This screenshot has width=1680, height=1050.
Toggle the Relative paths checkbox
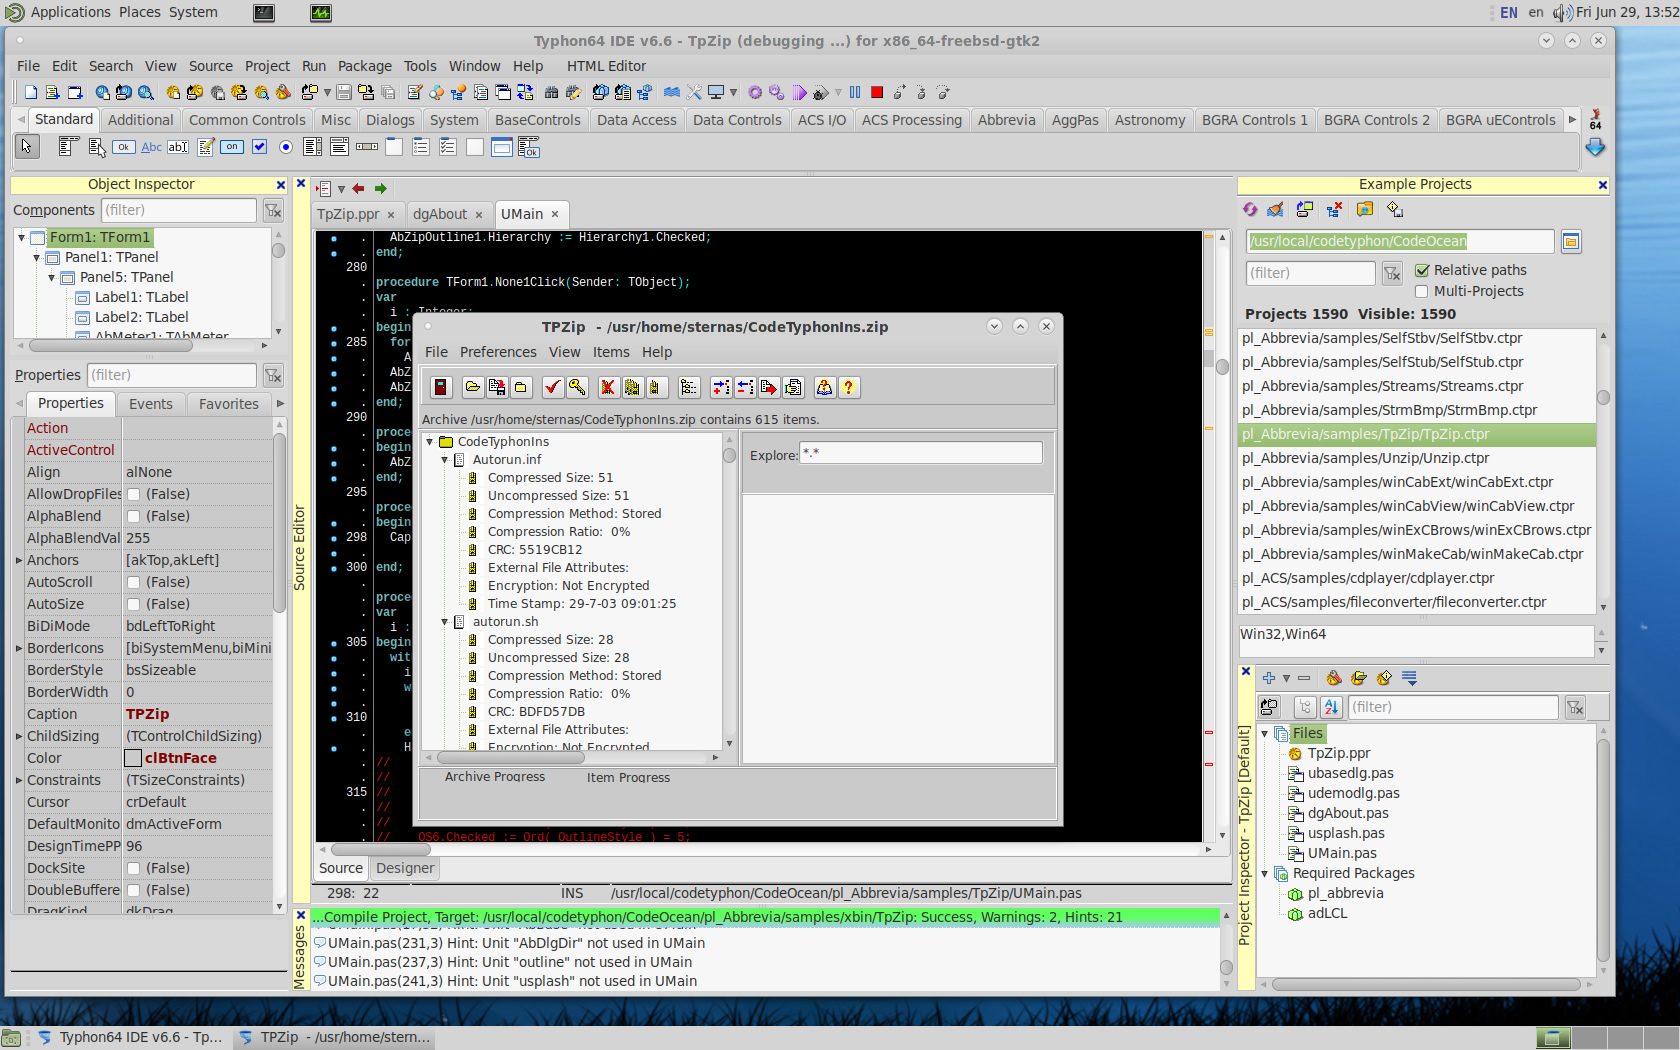(1422, 270)
